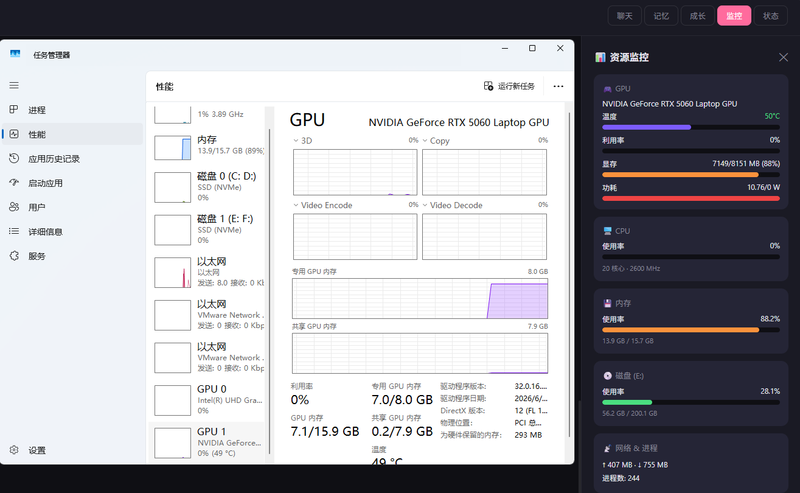Click the 运行新任务 (Run new task) icon
This screenshot has height=493, width=800.
488,86
